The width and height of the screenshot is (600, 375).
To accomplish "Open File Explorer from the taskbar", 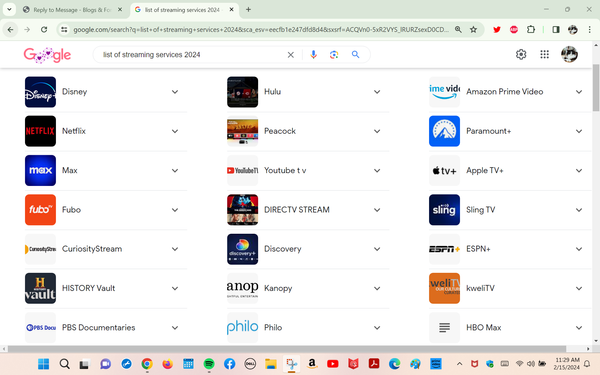I will pyautogui.click(x=271, y=364).
